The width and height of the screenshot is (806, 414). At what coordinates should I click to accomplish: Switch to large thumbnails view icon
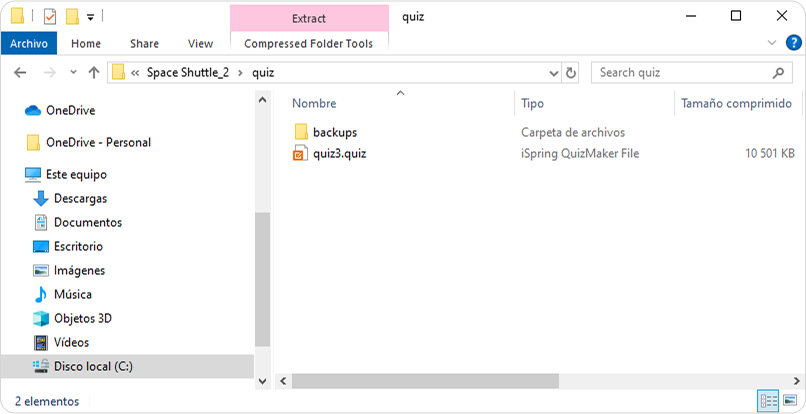tap(790, 400)
